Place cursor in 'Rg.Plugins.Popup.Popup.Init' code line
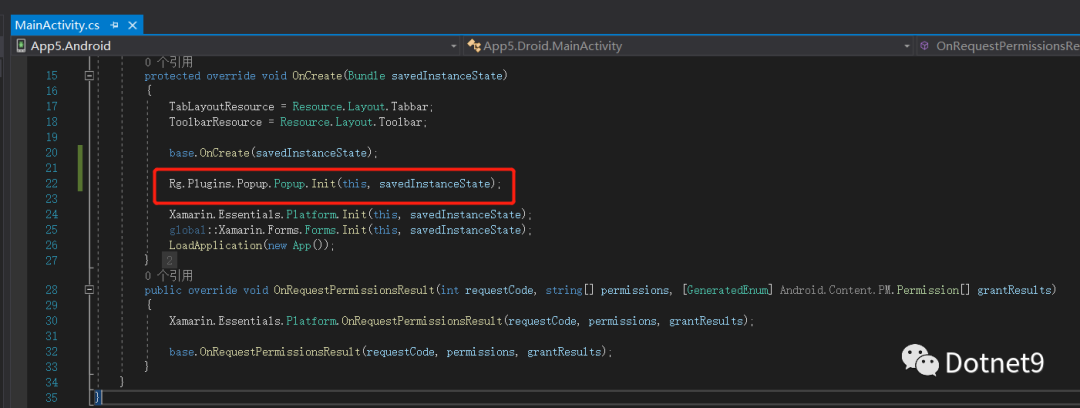Screen dimensions: 1080x408 [x=335, y=184]
